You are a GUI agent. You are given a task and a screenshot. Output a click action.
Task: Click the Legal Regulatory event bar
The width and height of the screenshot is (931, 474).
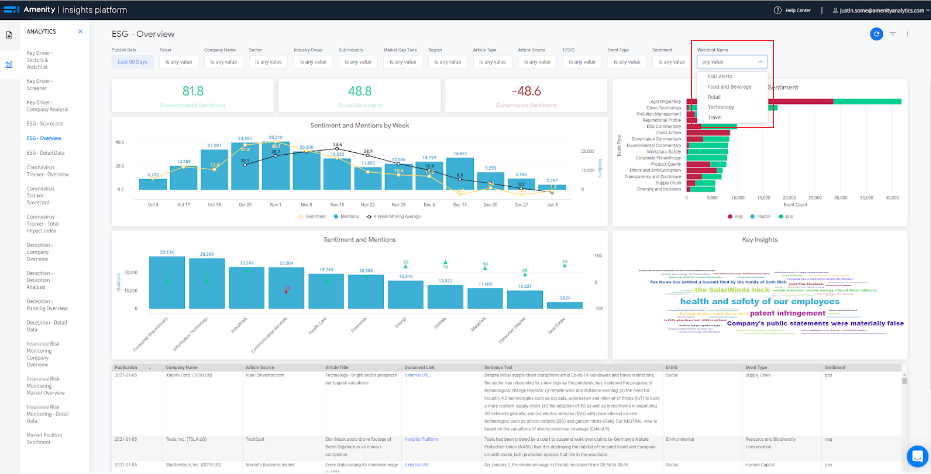click(793, 102)
